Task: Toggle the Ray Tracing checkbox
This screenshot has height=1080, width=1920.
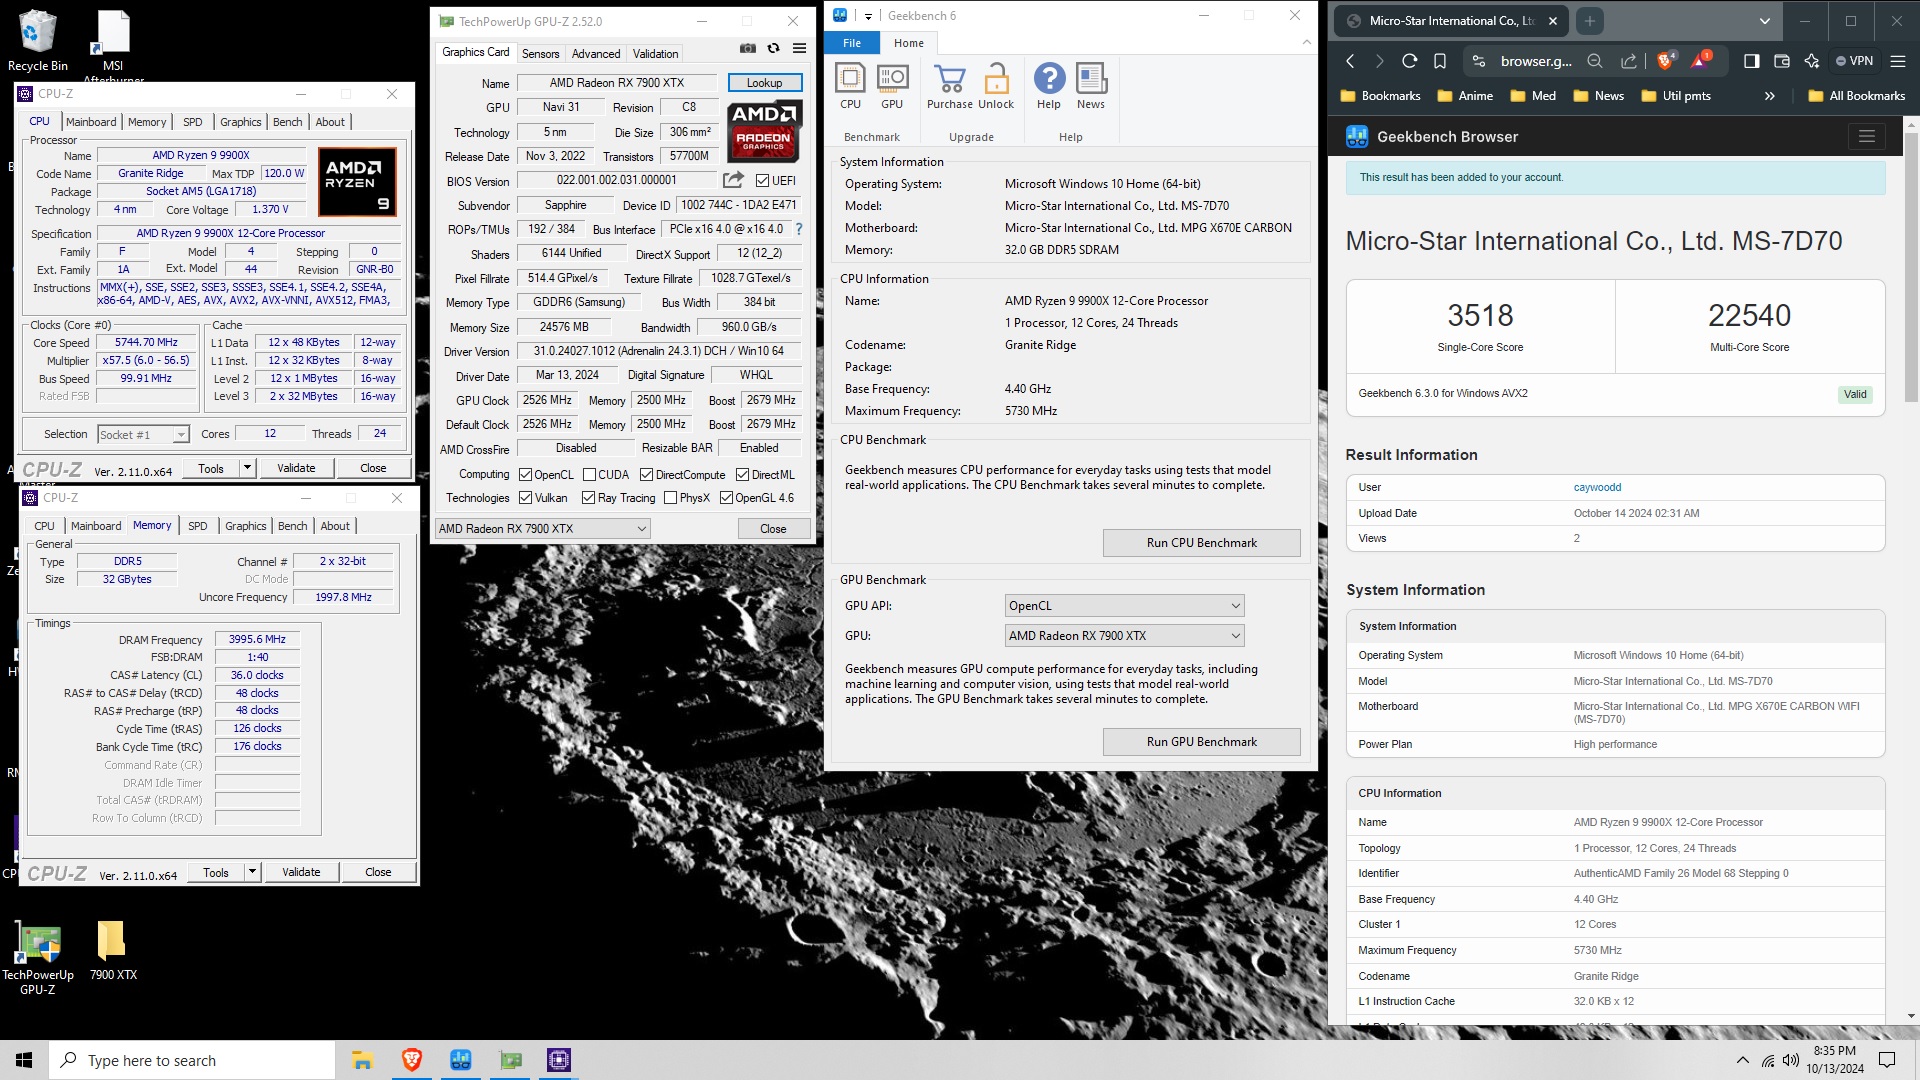Action: pos(588,498)
